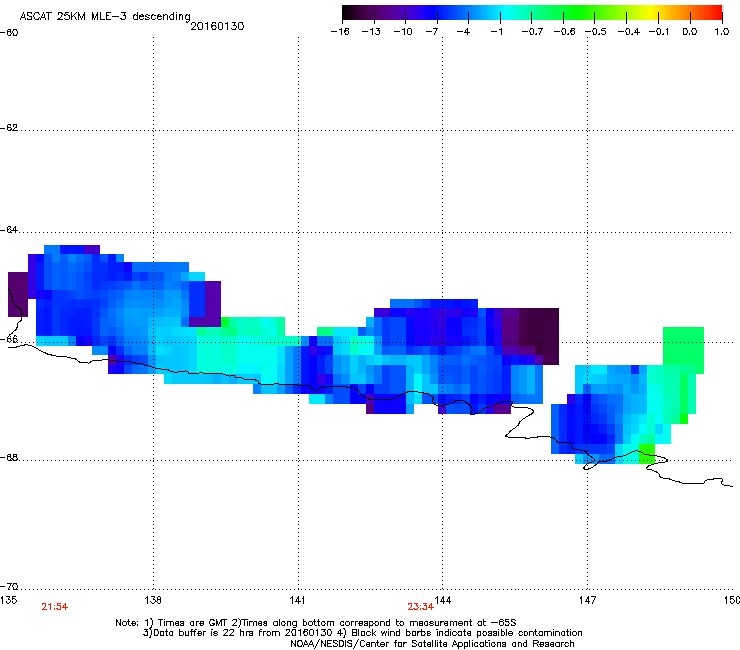Click the large green data block near 149E
Viewport: 740px width, 650px height.
(x=683, y=350)
